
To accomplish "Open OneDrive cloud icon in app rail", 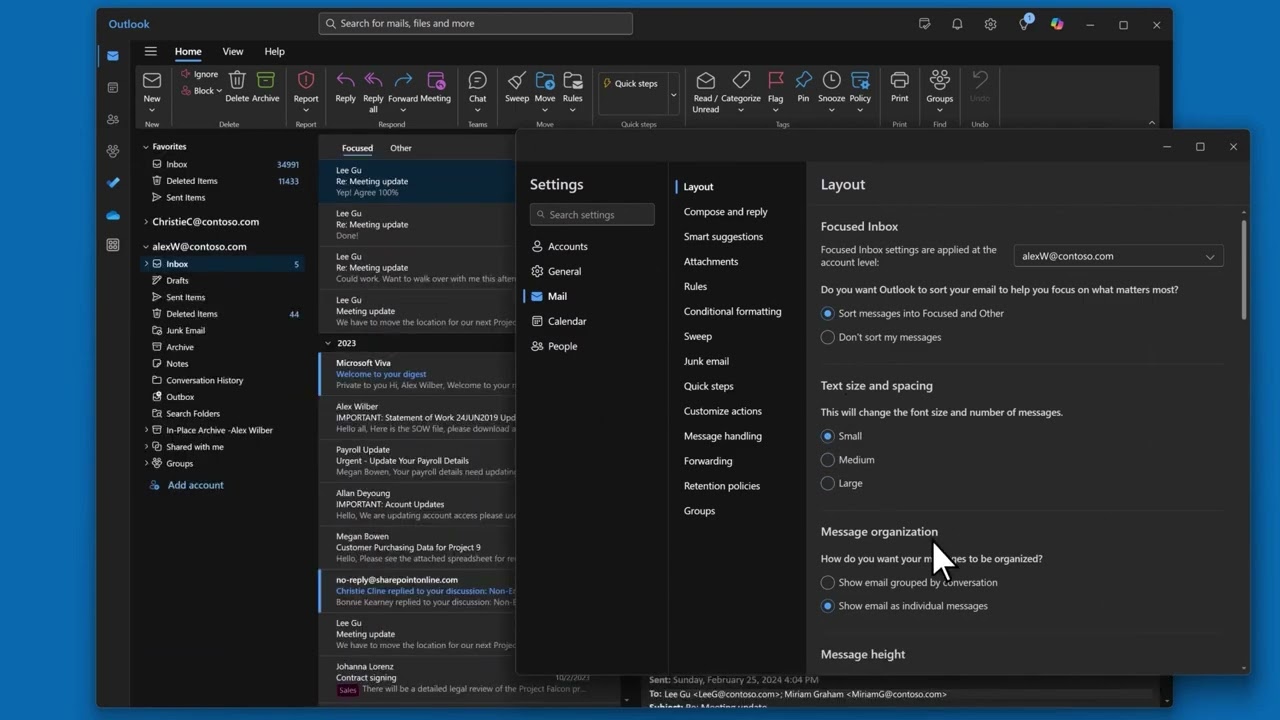I will (113, 215).
